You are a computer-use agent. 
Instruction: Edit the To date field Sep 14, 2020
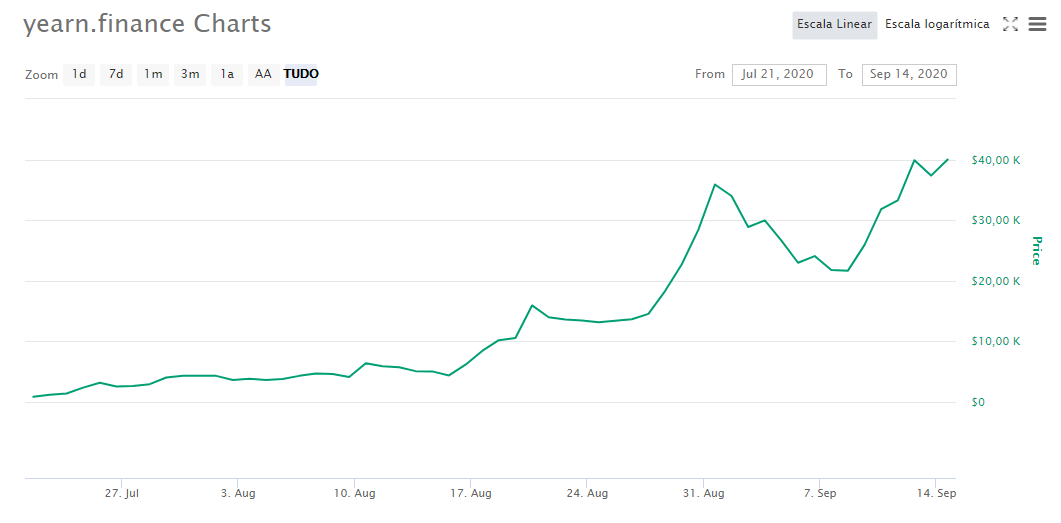[909, 74]
